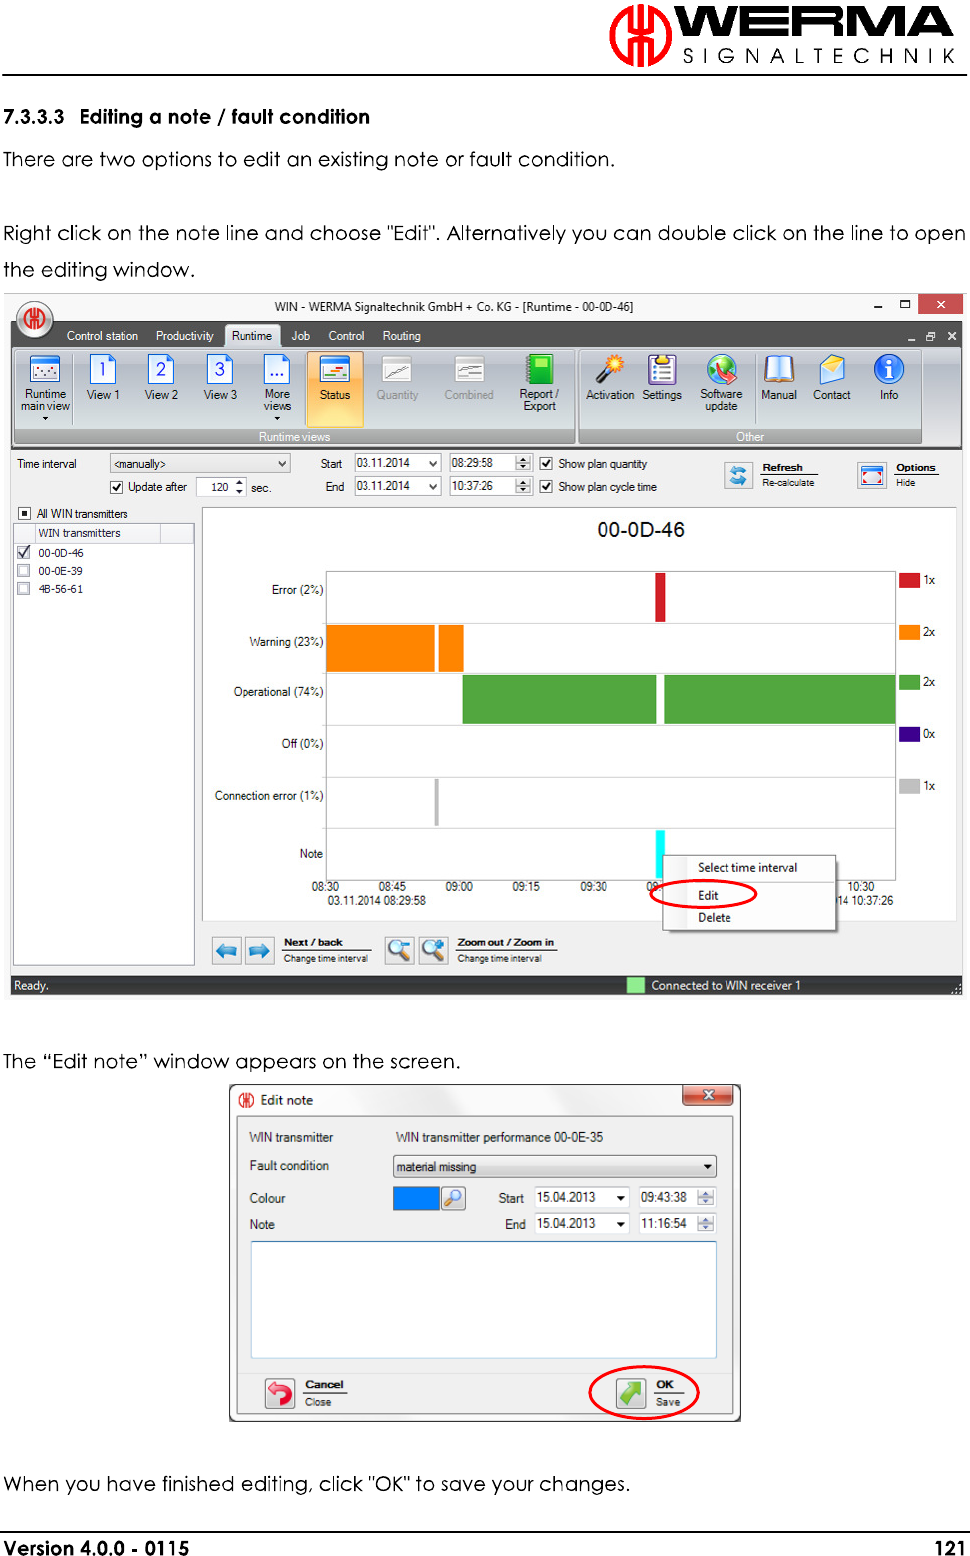970x1556 pixels.
Task: Click the OK green arrow icon
Action: pyautogui.click(x=630, y=1392)
